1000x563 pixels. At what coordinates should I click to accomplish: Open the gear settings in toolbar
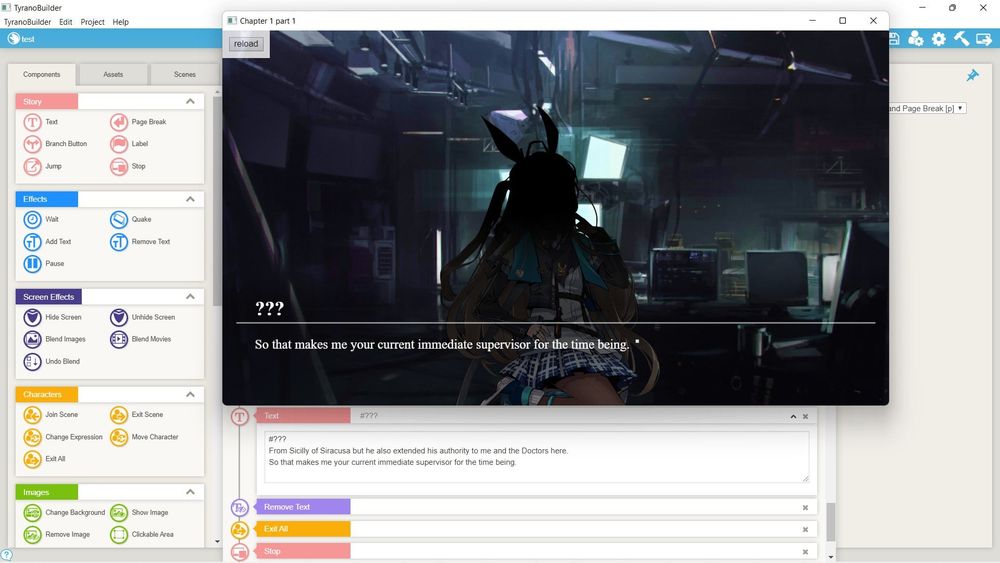[939, 39]
